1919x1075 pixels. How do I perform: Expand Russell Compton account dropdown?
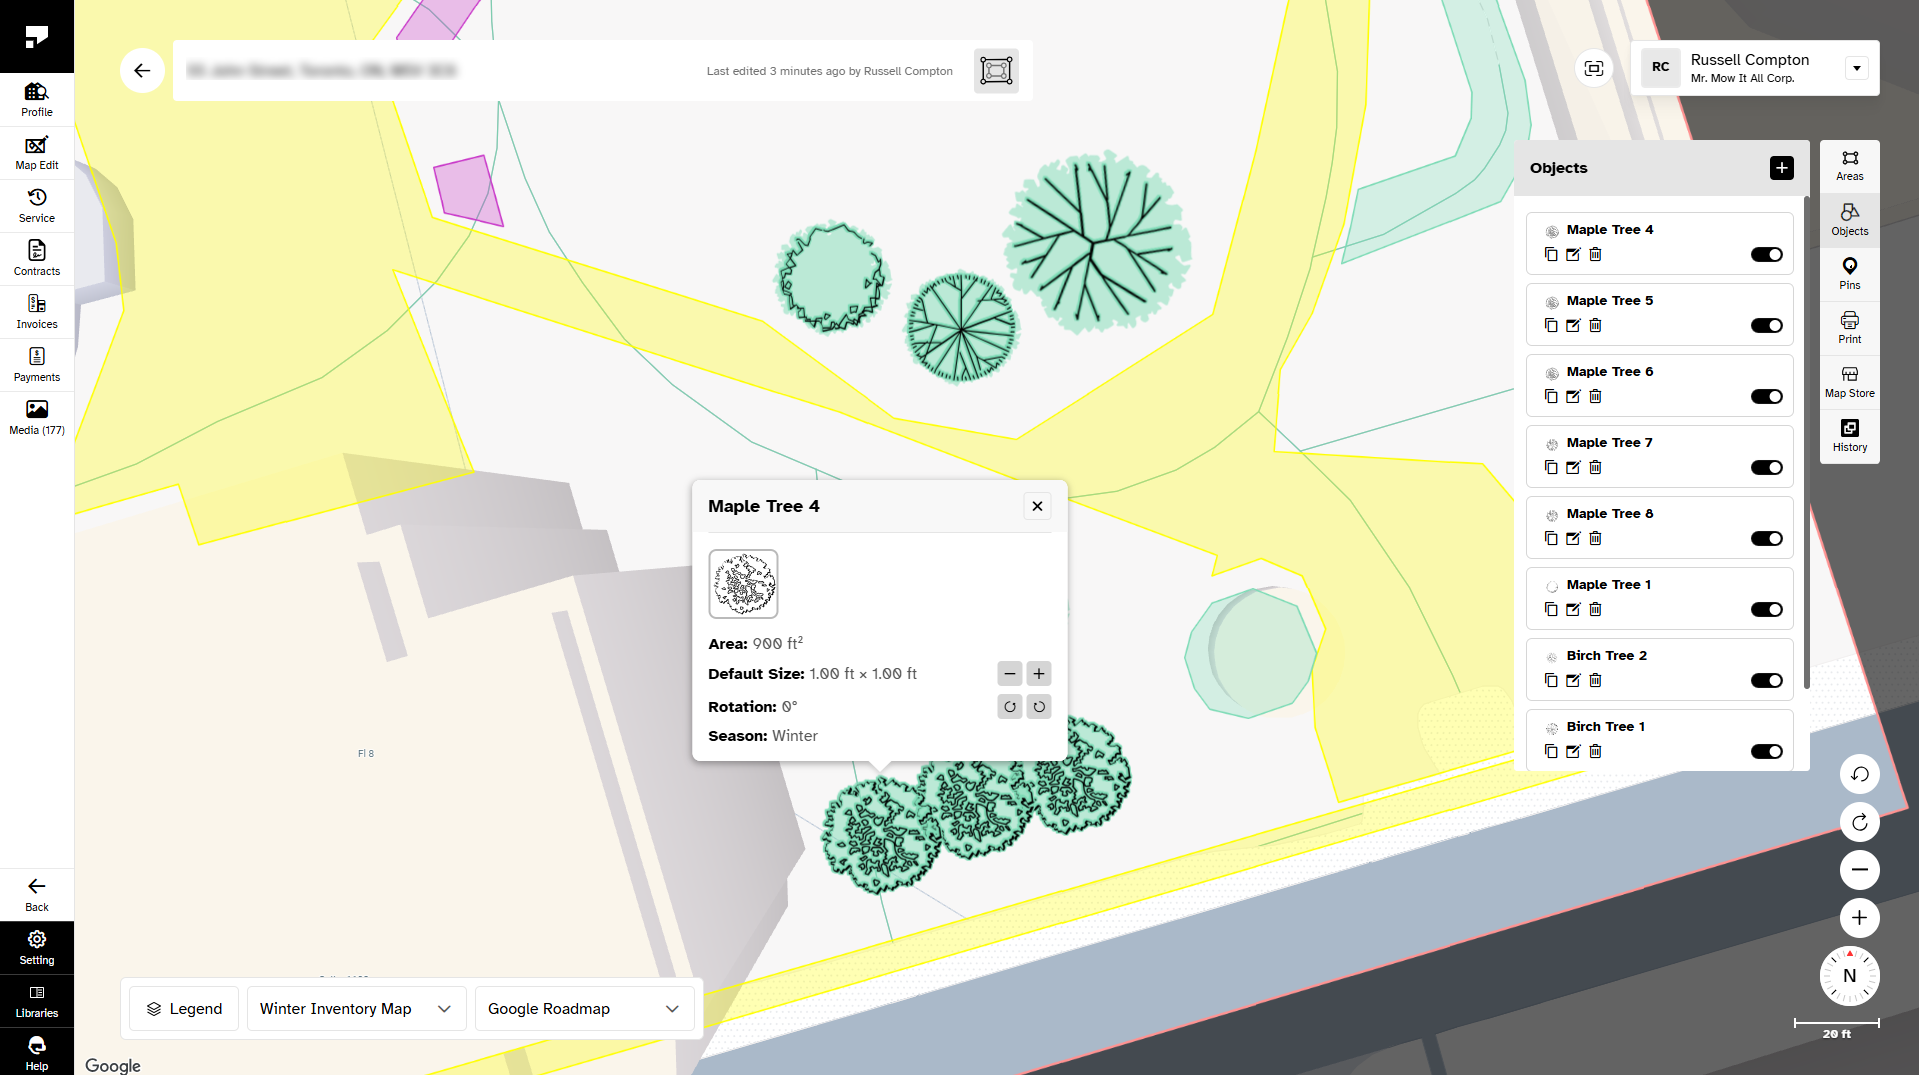[x=1856, y=69]
